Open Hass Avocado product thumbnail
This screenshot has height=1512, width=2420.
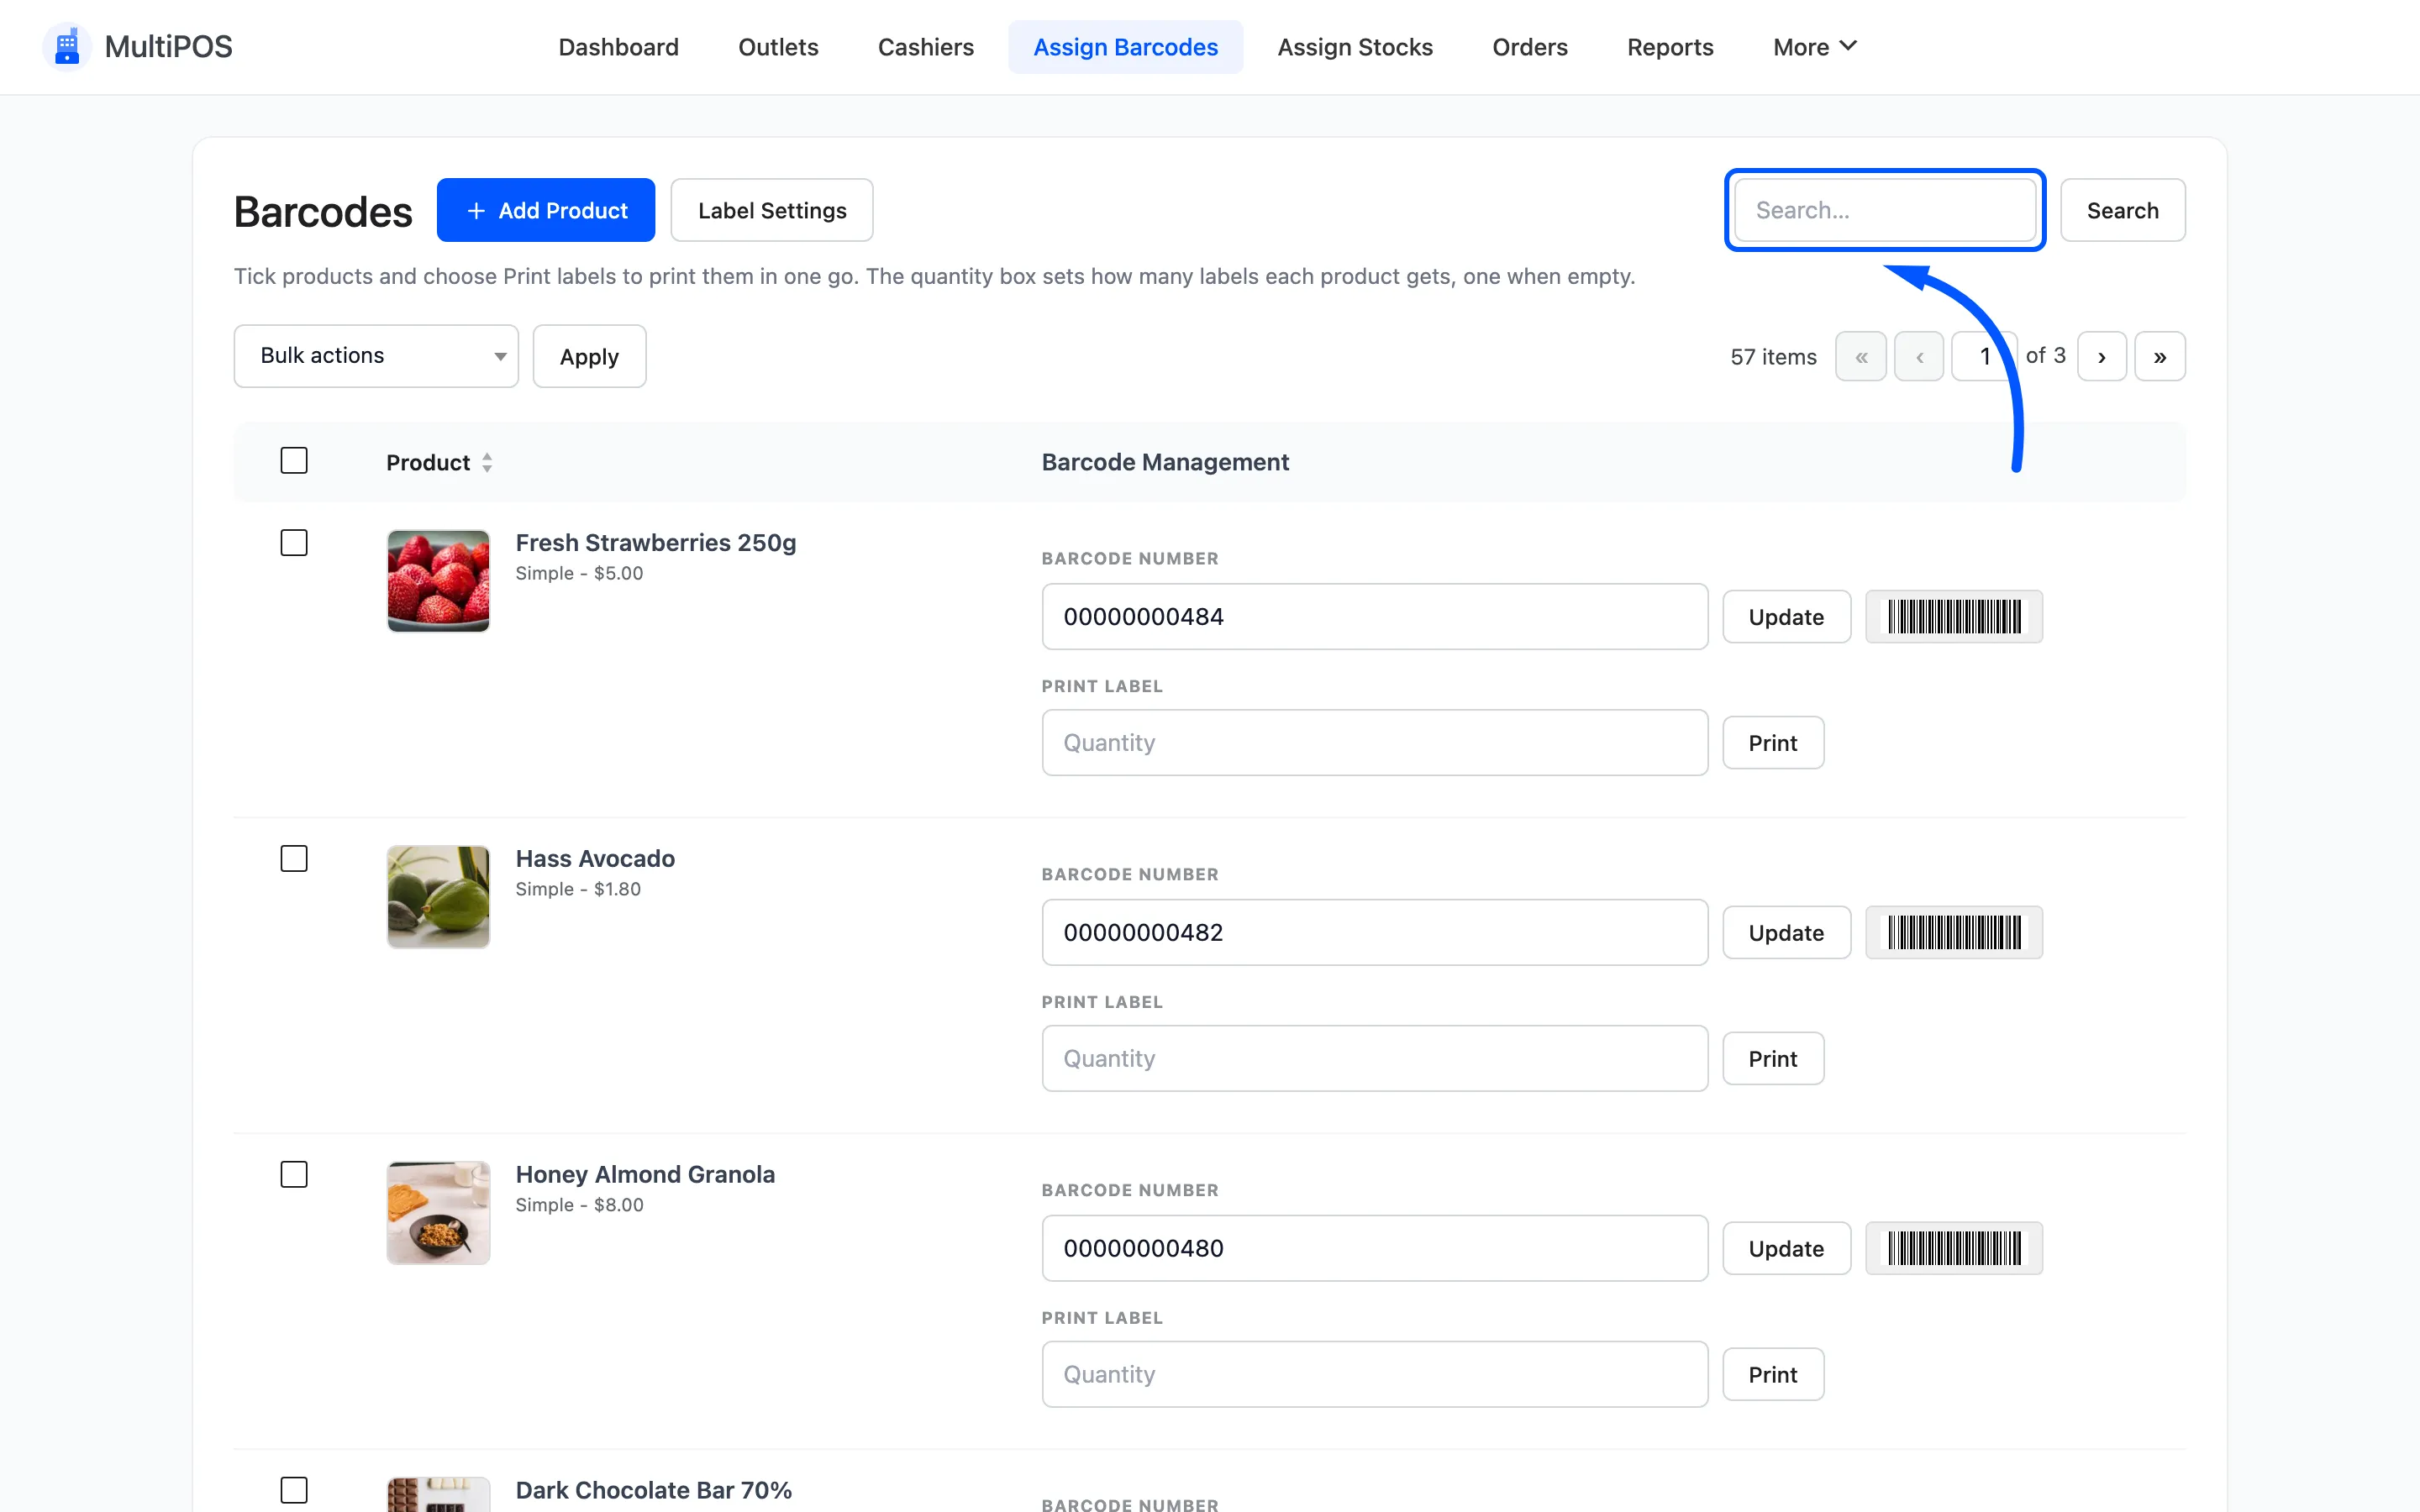click(438, 897)
